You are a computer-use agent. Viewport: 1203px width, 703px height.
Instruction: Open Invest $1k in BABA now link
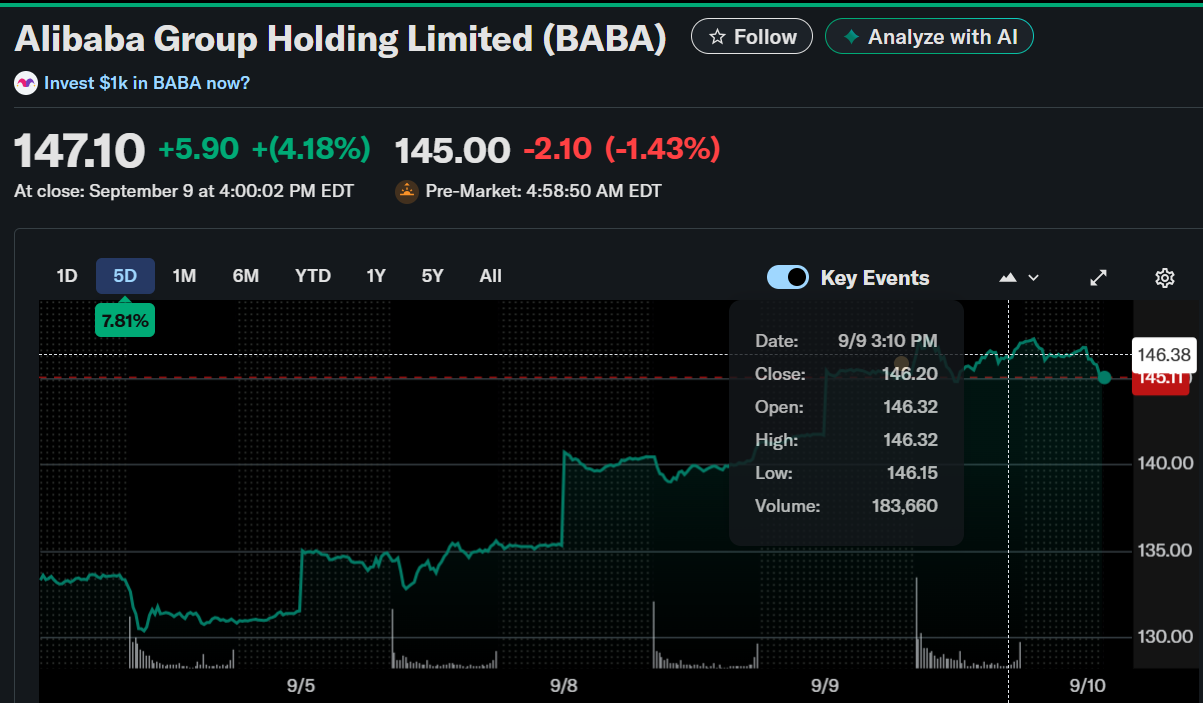click(x=147, y=83)
